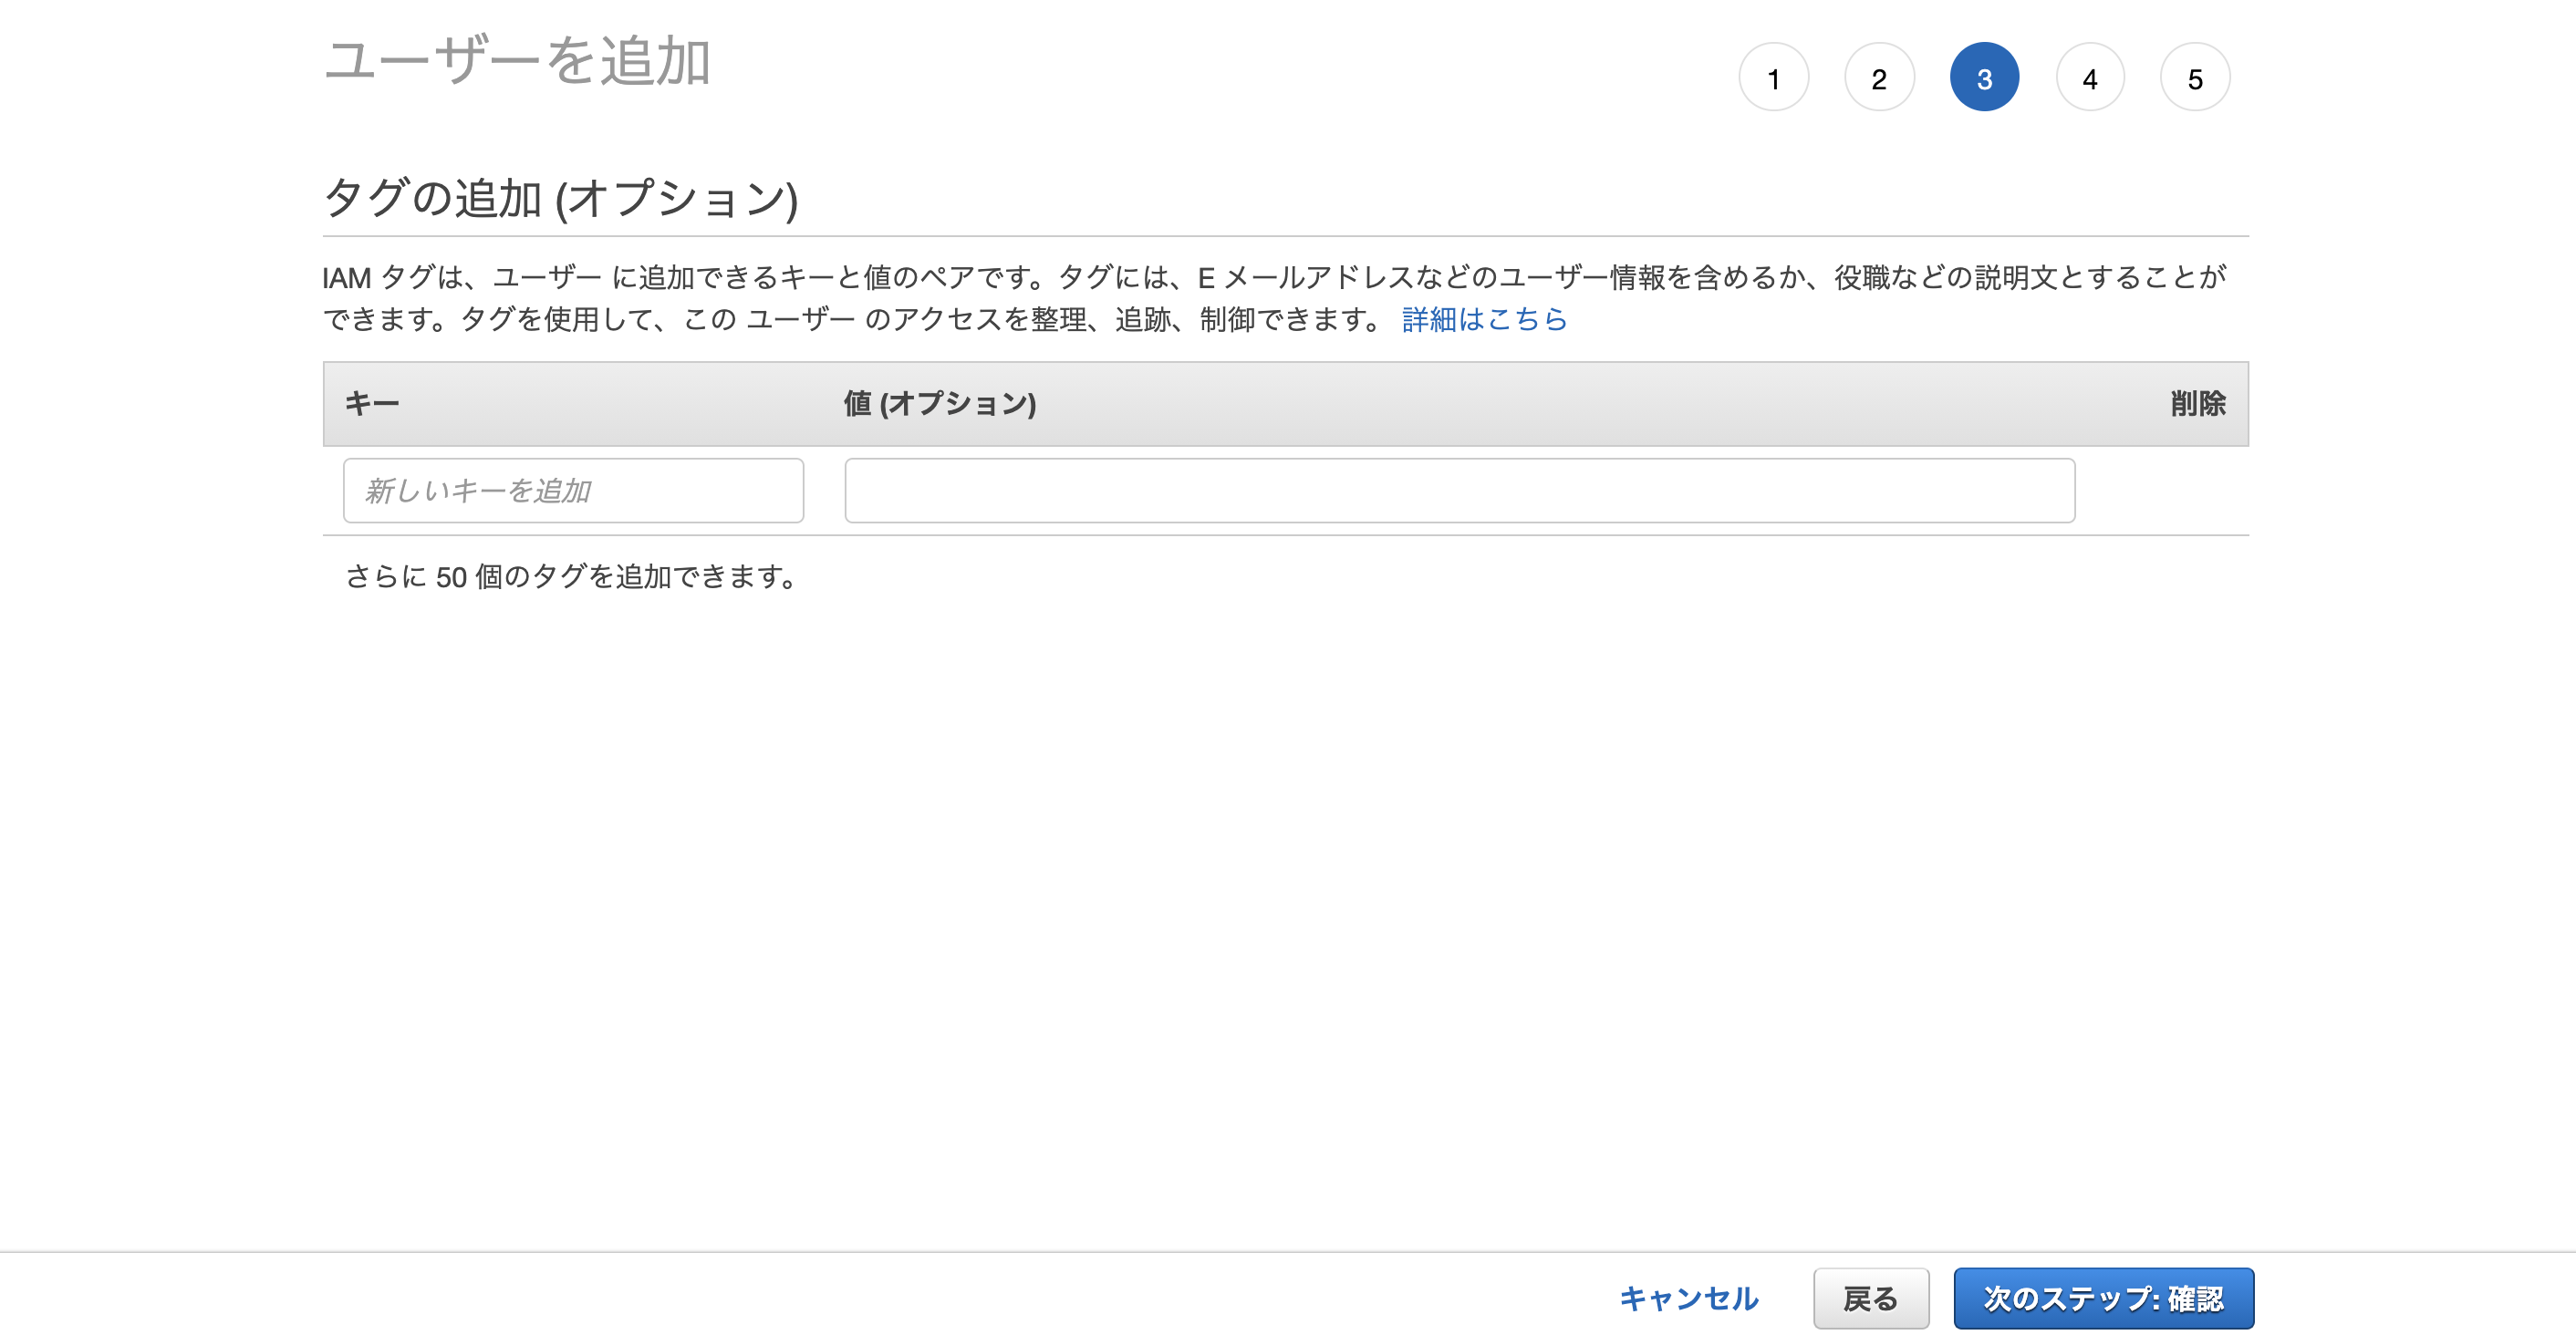Click the キー column header

pyautogui.click(x=371, y=403)
